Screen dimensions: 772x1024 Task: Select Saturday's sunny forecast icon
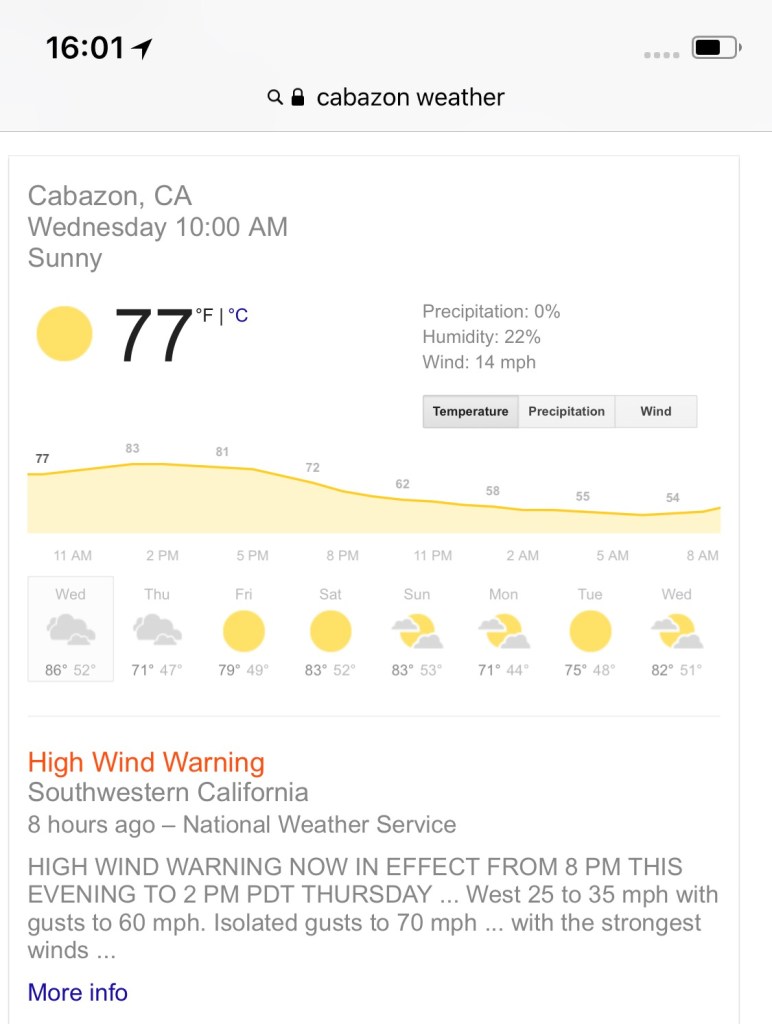[330, 631]
